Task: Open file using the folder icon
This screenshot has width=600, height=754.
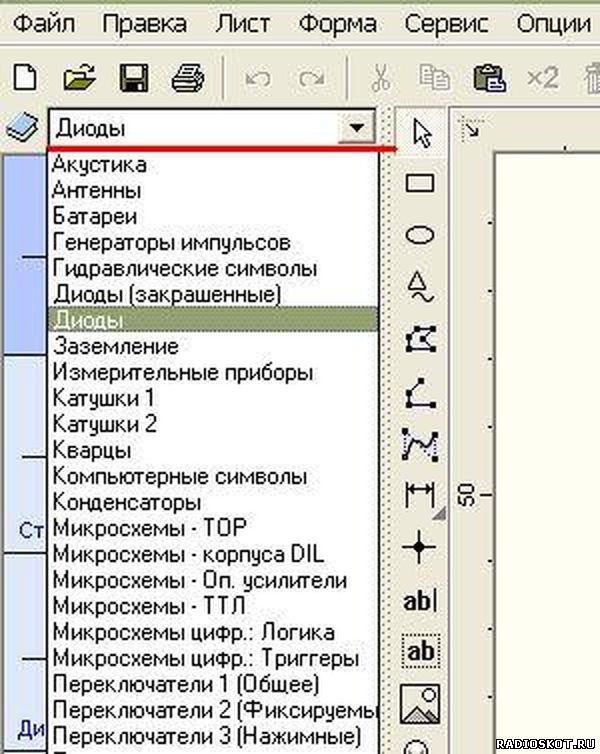Action: click(79, 77)
